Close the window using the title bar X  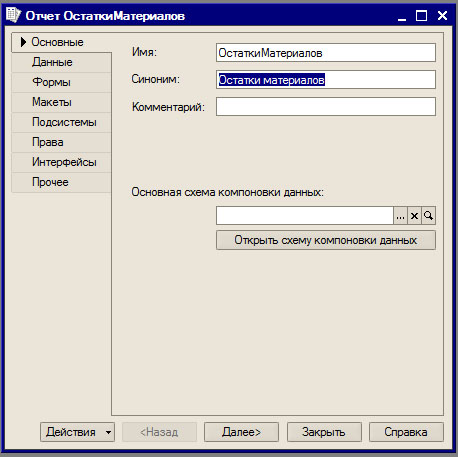pyautogui.click(x=442, y=16)
